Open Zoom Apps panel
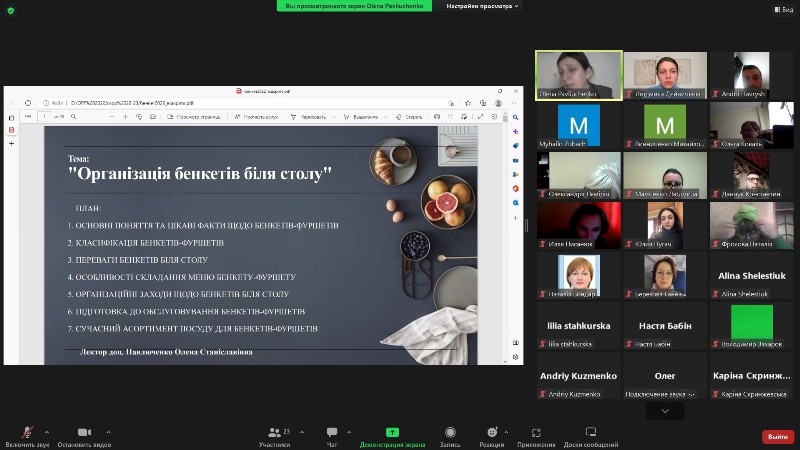 tap(536, 437)
